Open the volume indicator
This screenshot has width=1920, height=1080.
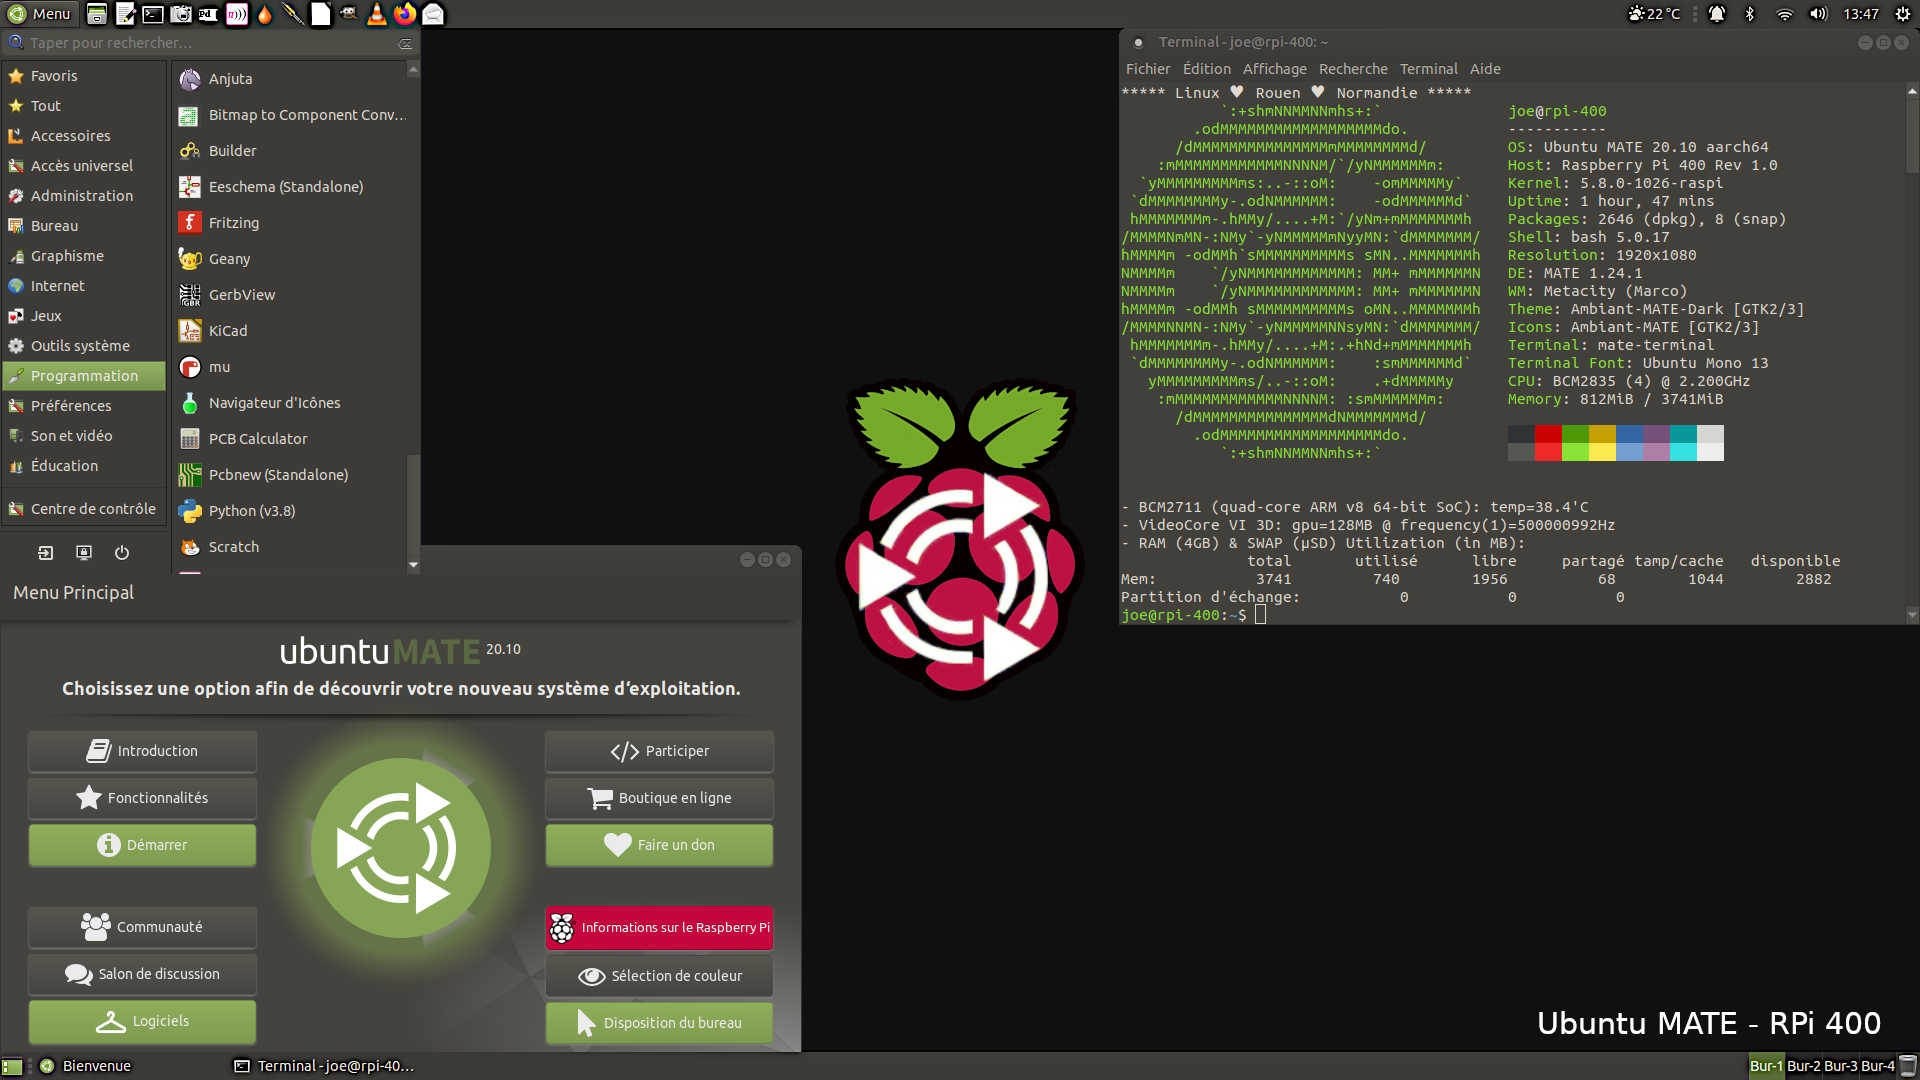click(x=1818, y=14)
